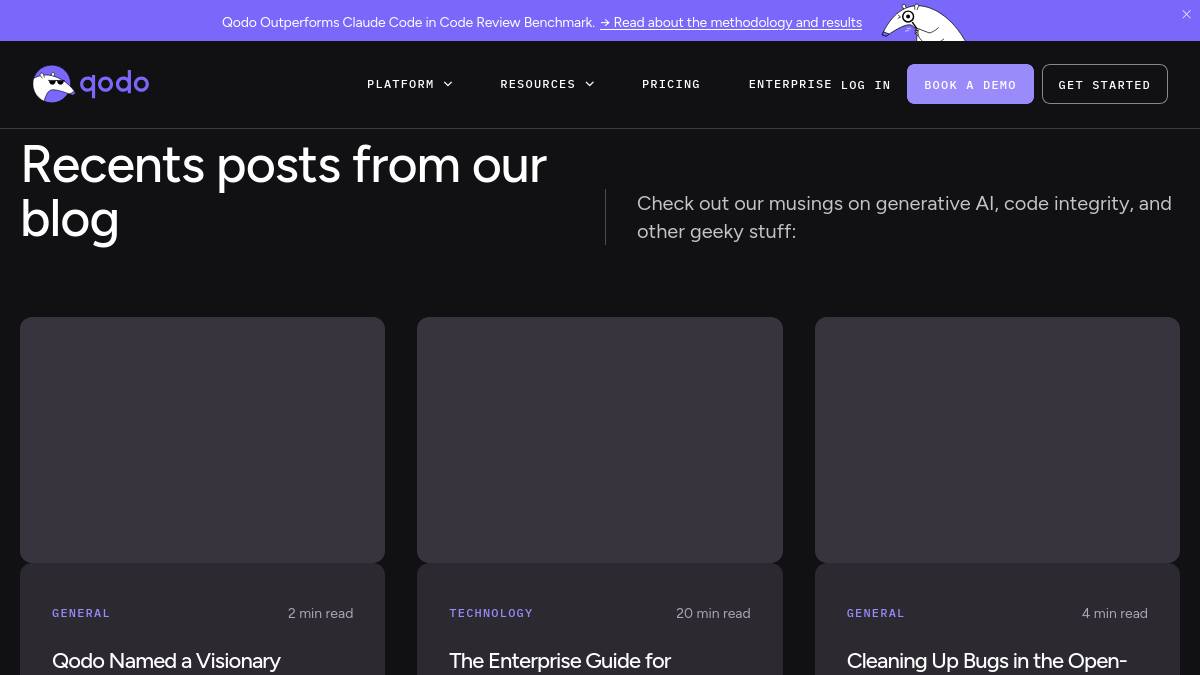The width and height of the screenshot is (1200, 675).
Task: Open the Pricing page
Action: coord(670,84)
